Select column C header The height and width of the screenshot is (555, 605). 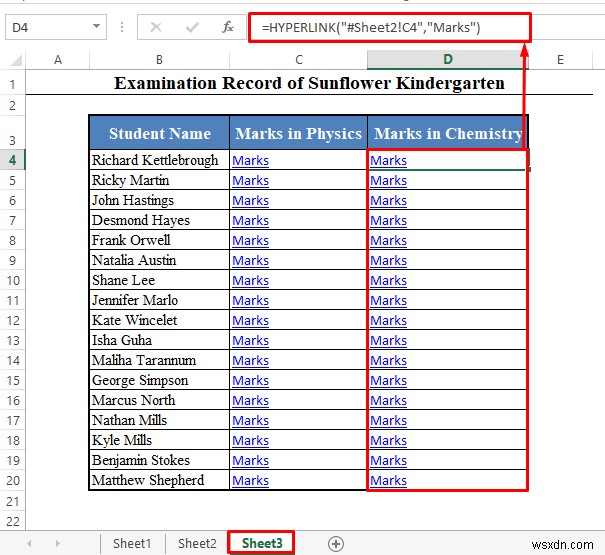pyautogui.click(x=298, y=60)
